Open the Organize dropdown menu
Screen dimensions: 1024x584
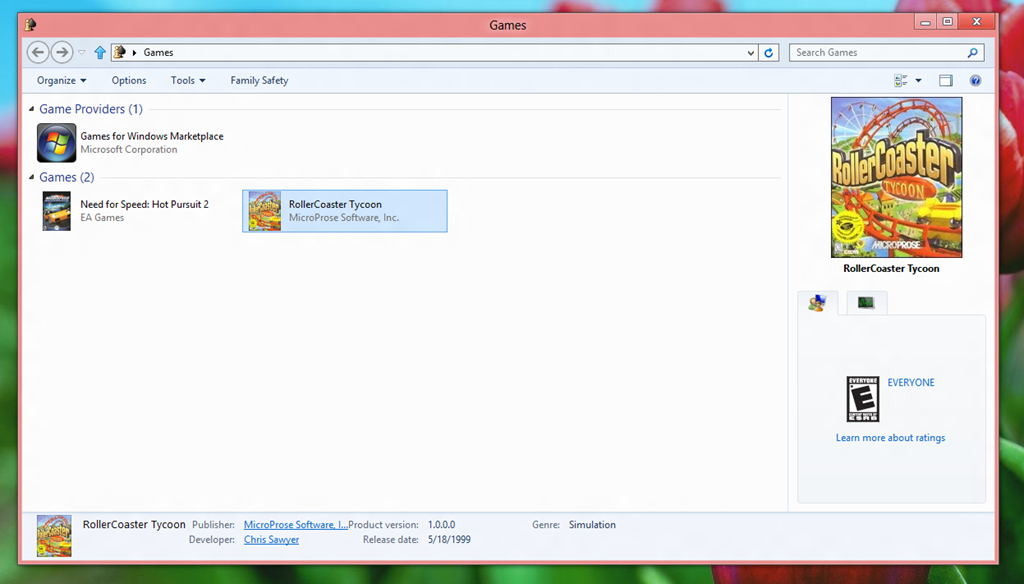point(61,80)
